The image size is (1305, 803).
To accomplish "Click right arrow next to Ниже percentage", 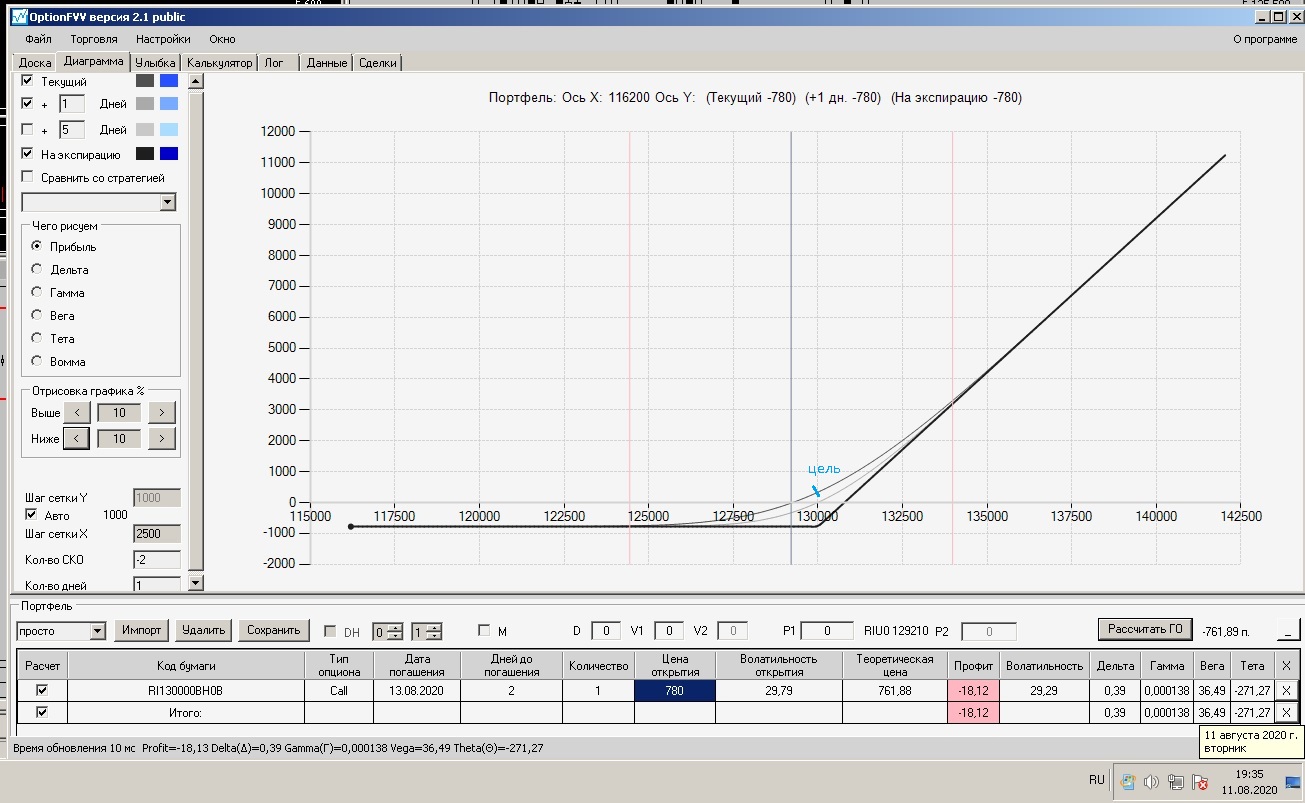I will coord(162,438).
